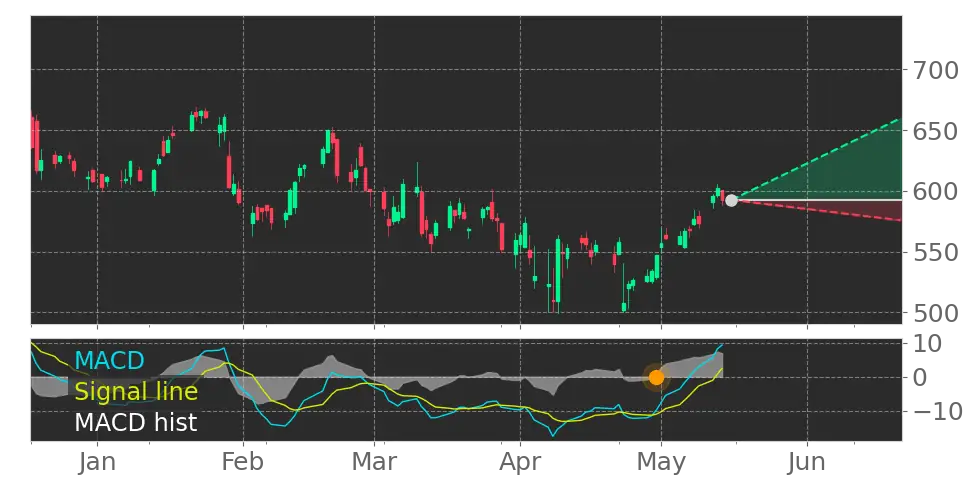Click the MACD axis value 10
Image resolution: width=972 pixels, height=486 pixels.
pyautogui.click(x=928, y=343)
